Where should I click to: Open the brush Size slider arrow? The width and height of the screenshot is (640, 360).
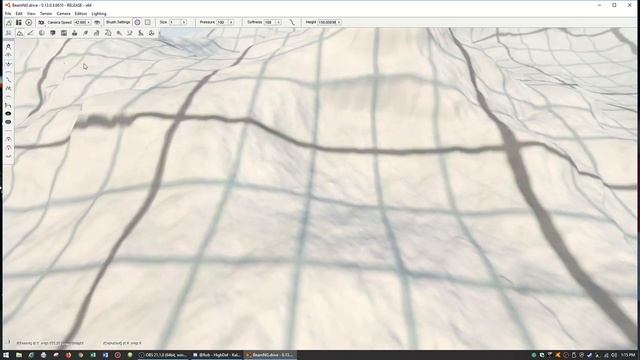pos(184,22)
